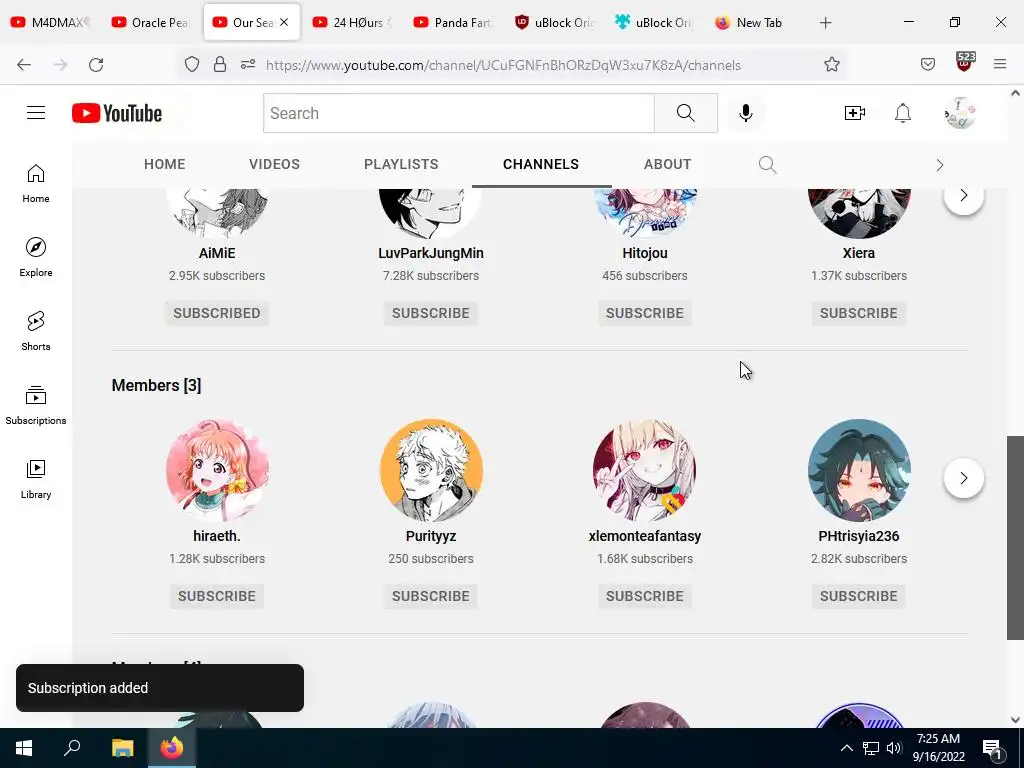This screenshot has height=768, width=1024.
Task: Open the Create video icon
Action: point(854,113)
